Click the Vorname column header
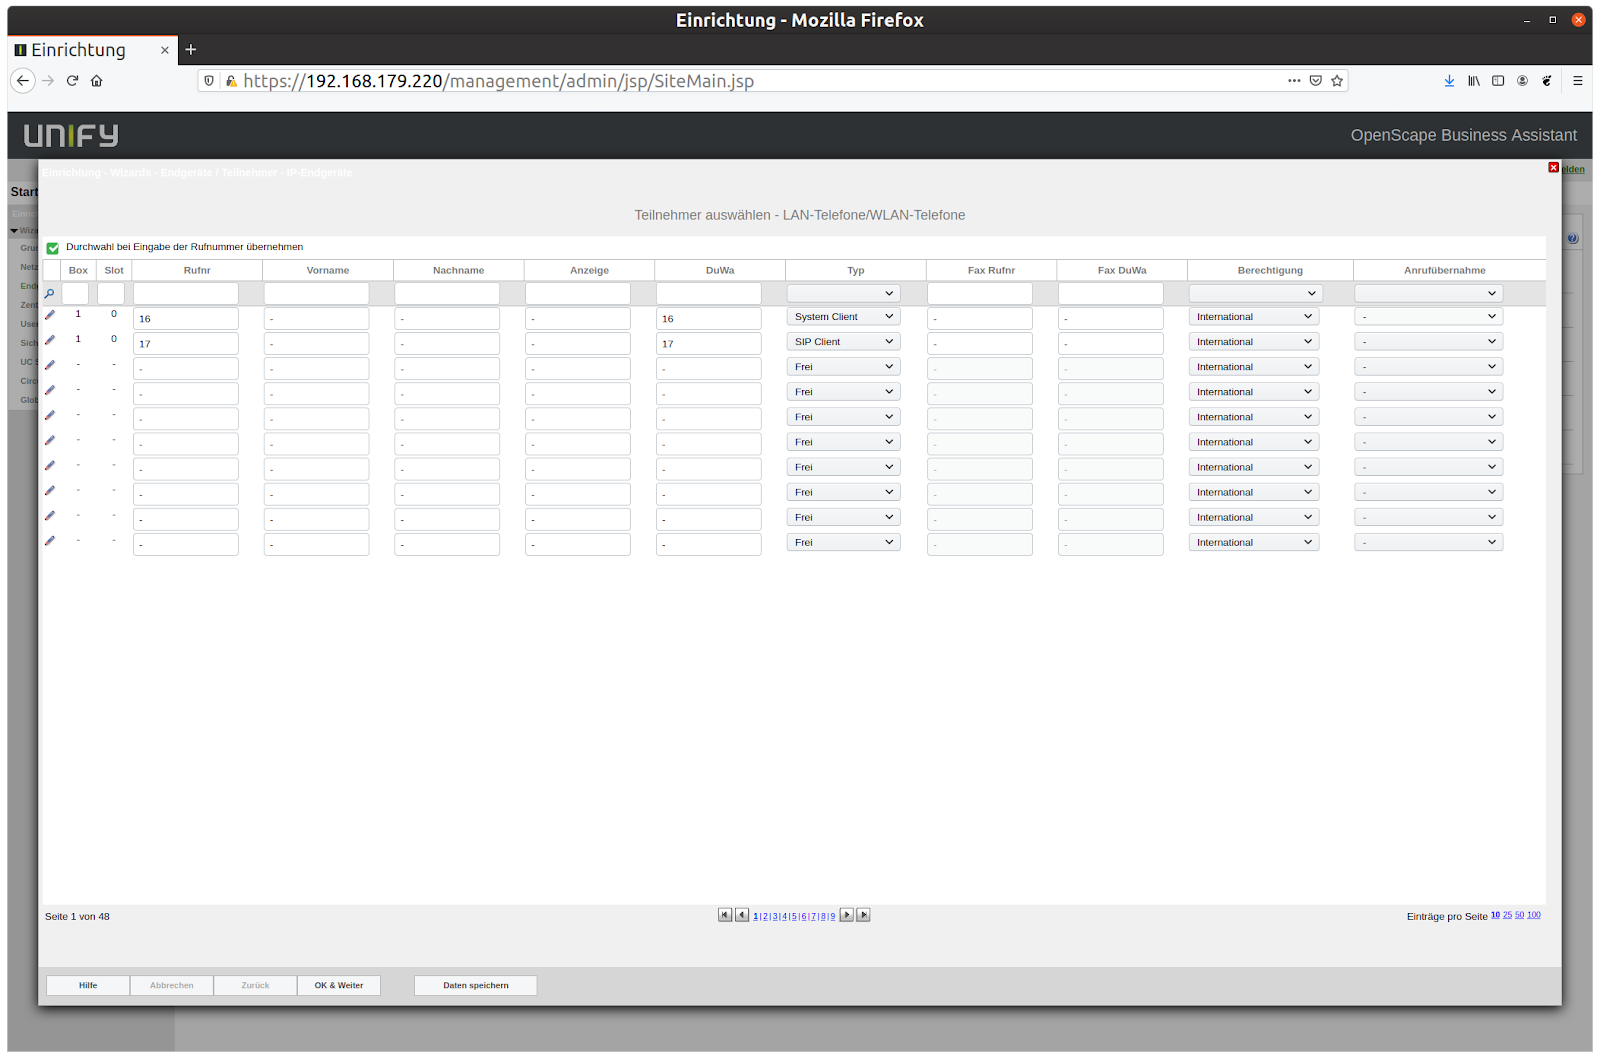 coord(328,270)
